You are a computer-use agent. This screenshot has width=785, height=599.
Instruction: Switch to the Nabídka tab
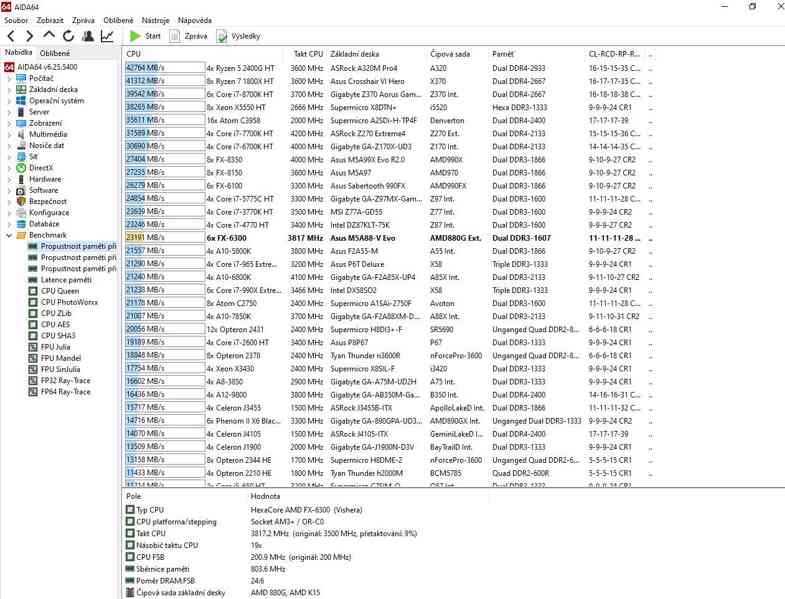[18, 52]
